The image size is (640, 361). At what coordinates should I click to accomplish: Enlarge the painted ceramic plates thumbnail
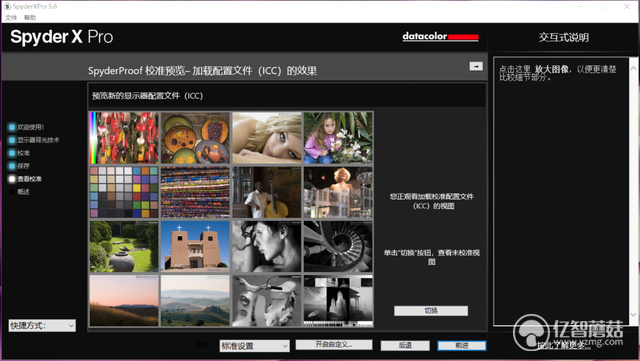195,138
